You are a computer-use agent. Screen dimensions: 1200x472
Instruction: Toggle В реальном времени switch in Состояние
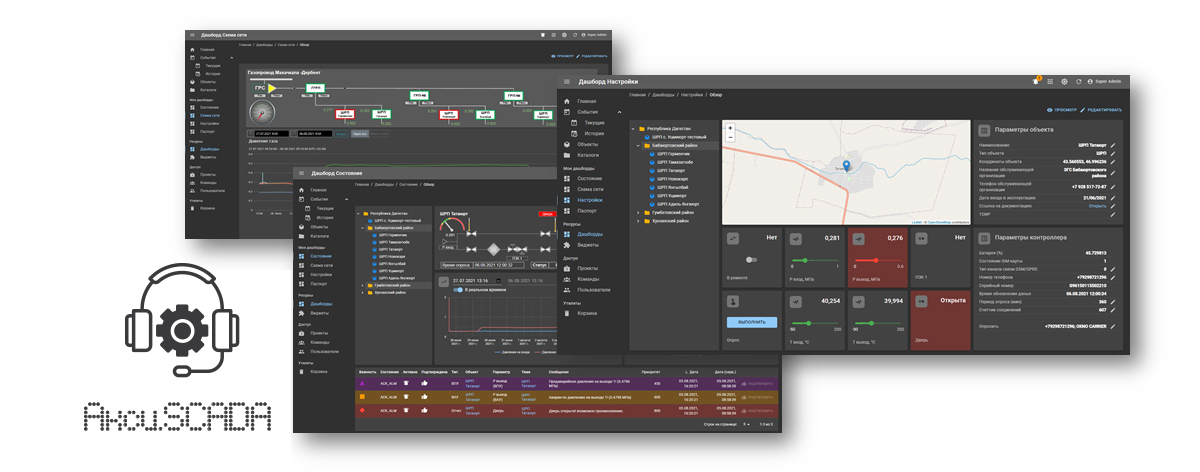pyautogui.click(x=456, y=291)
